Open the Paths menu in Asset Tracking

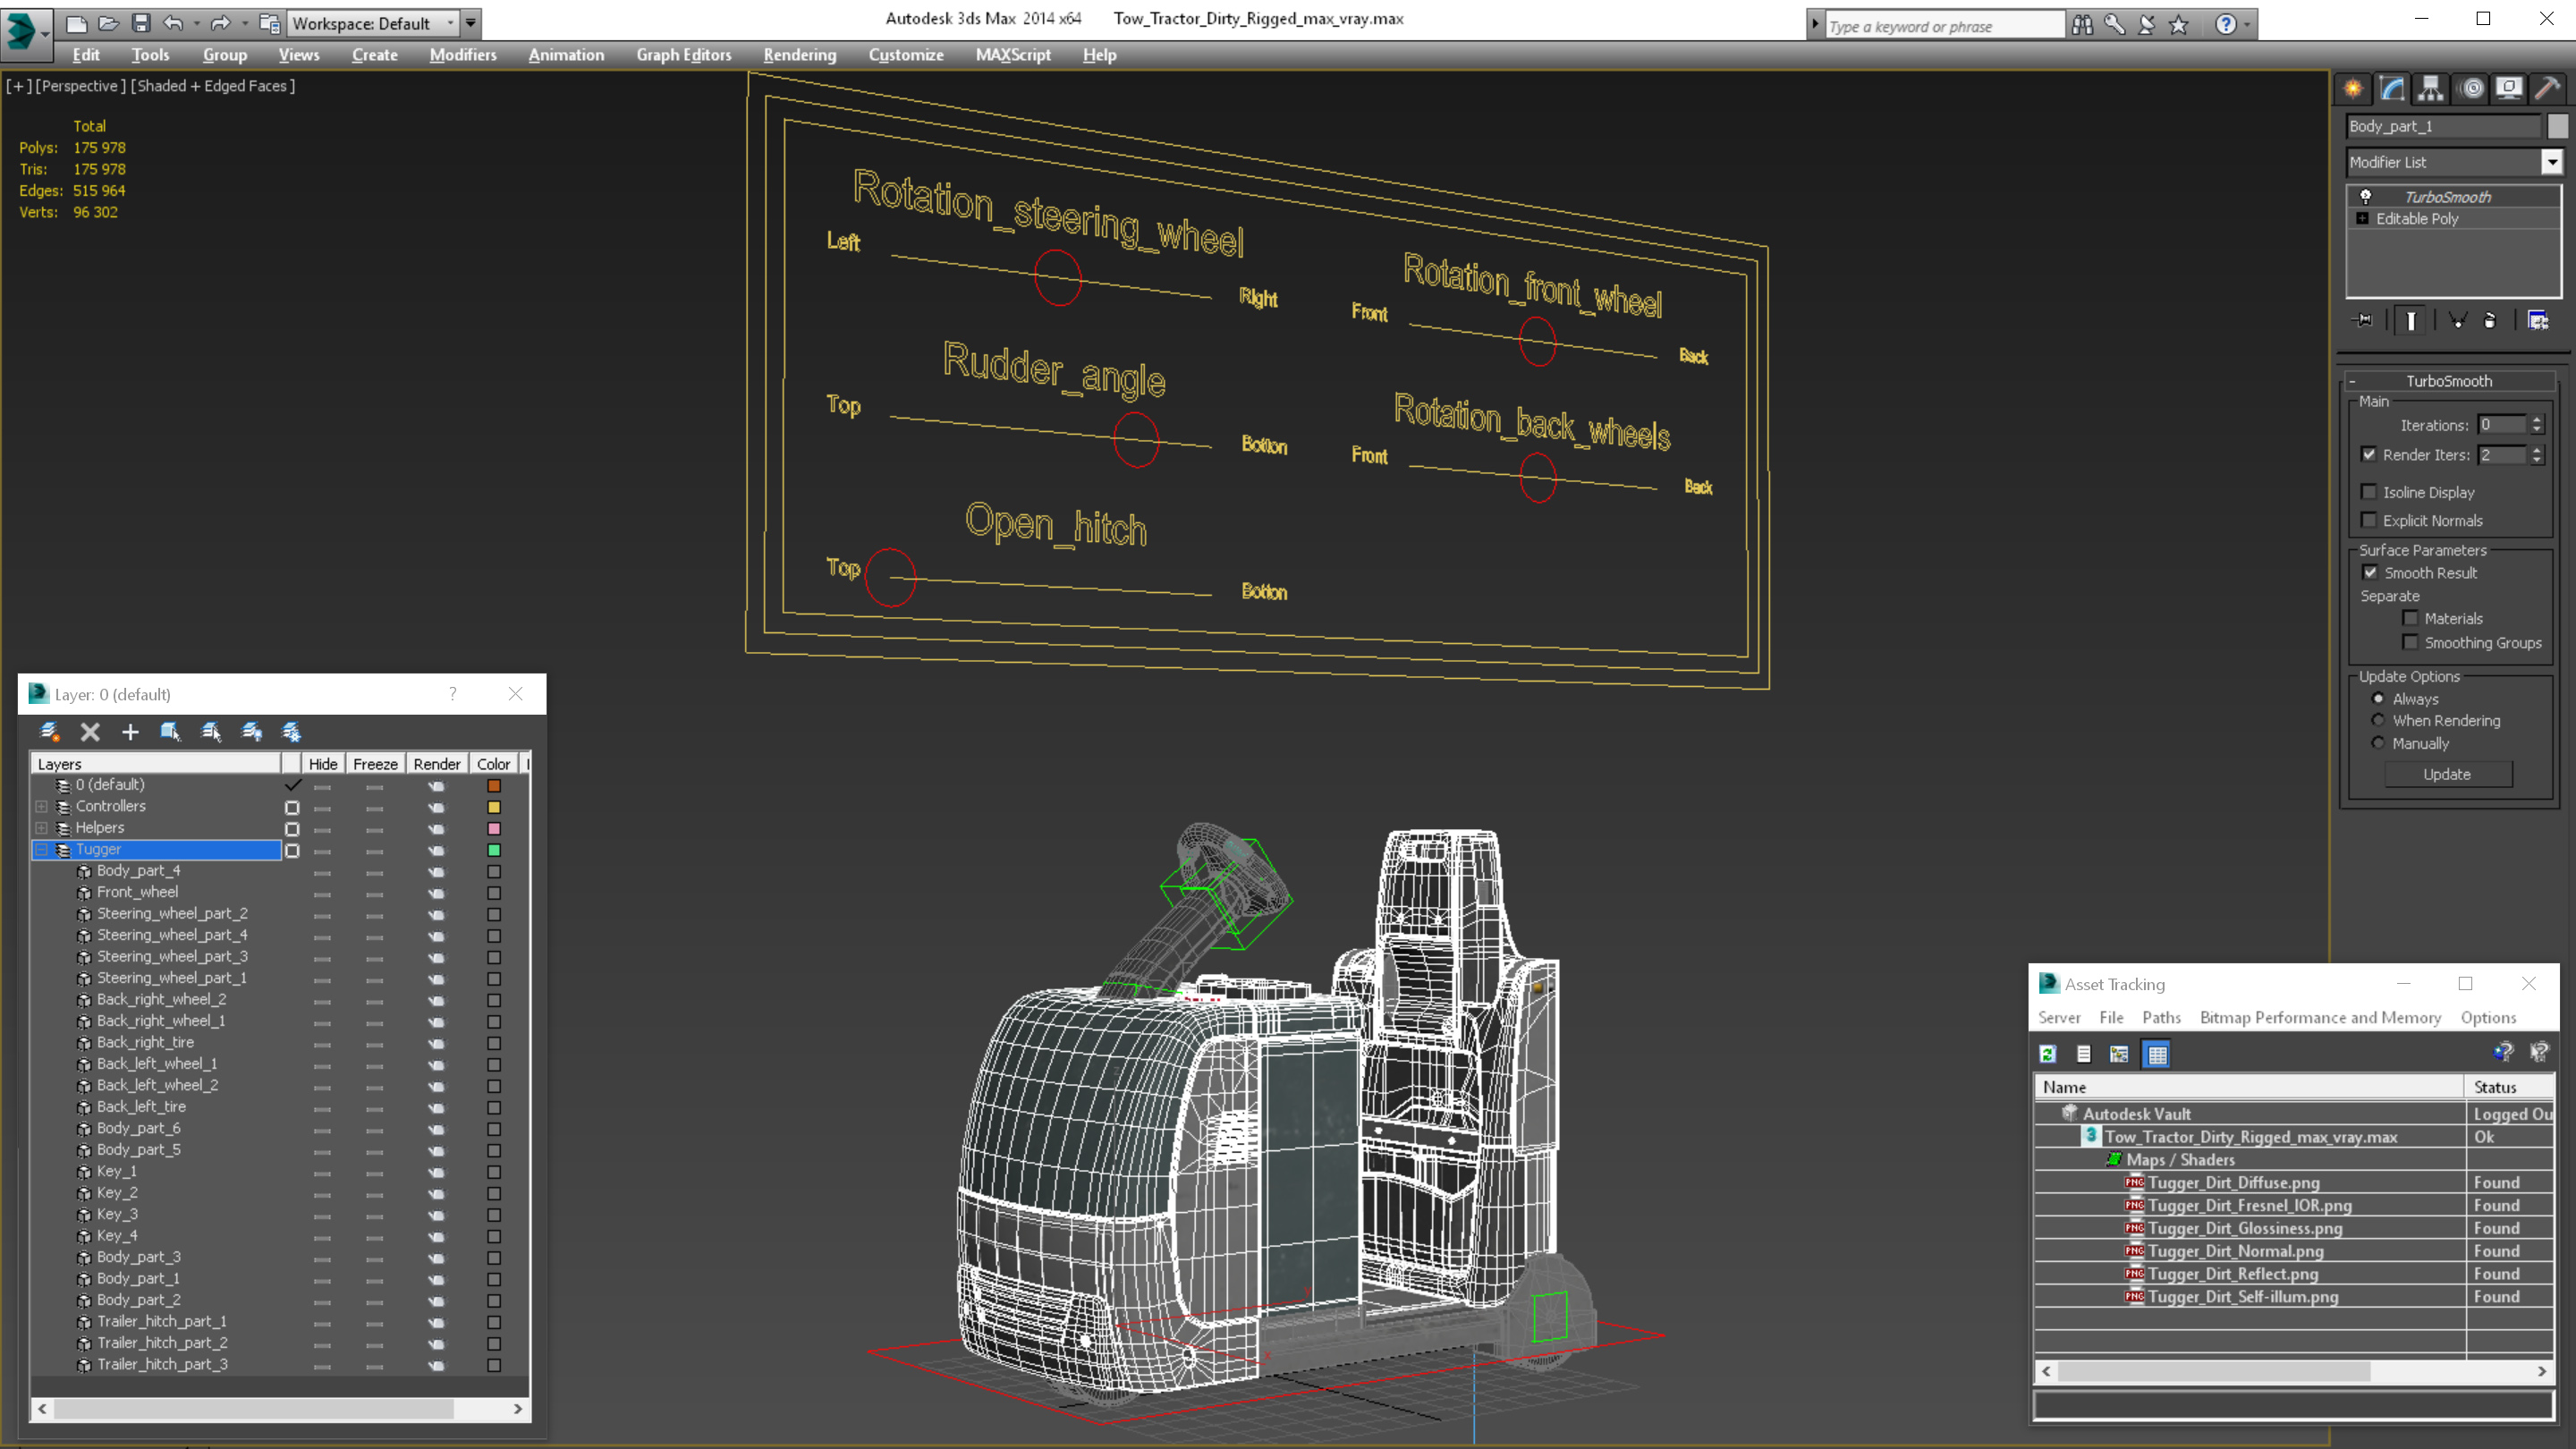2161,1018
